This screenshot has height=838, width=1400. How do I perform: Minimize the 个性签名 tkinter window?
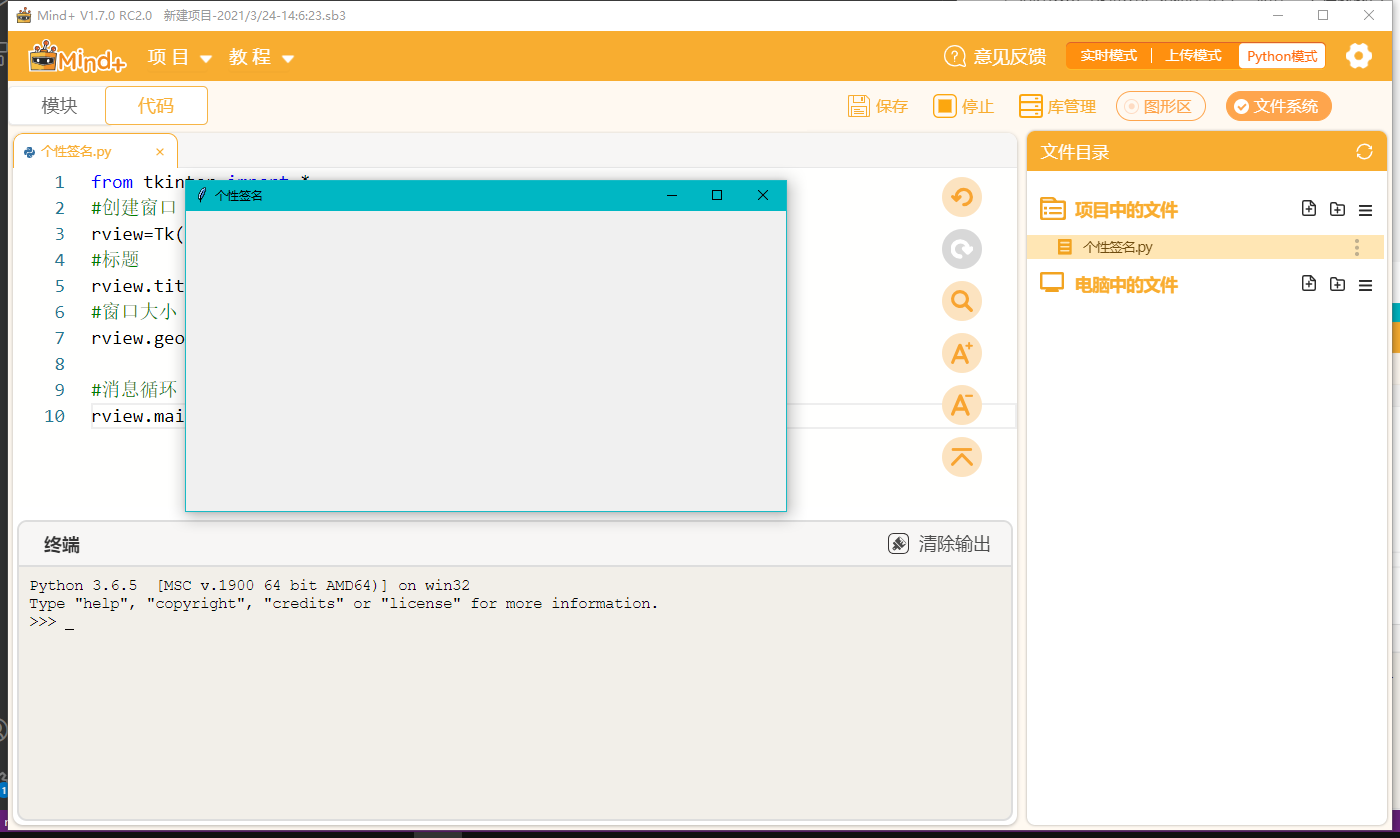[x=672, y=196]
